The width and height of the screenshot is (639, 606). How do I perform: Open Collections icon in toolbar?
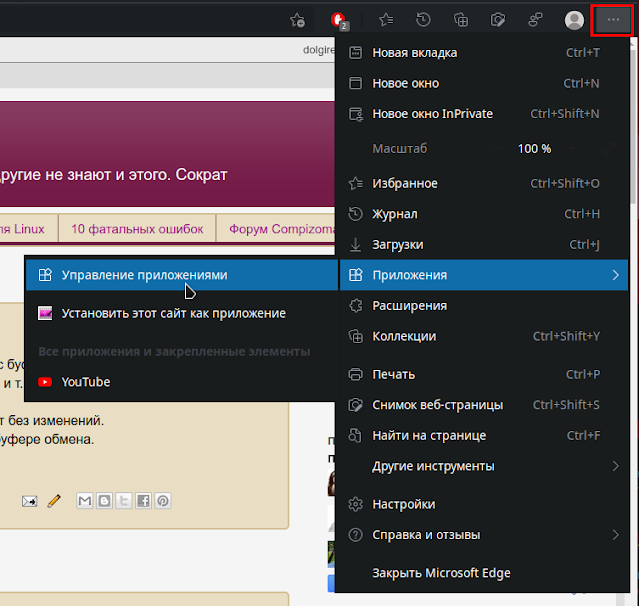(x=461, y=20)
